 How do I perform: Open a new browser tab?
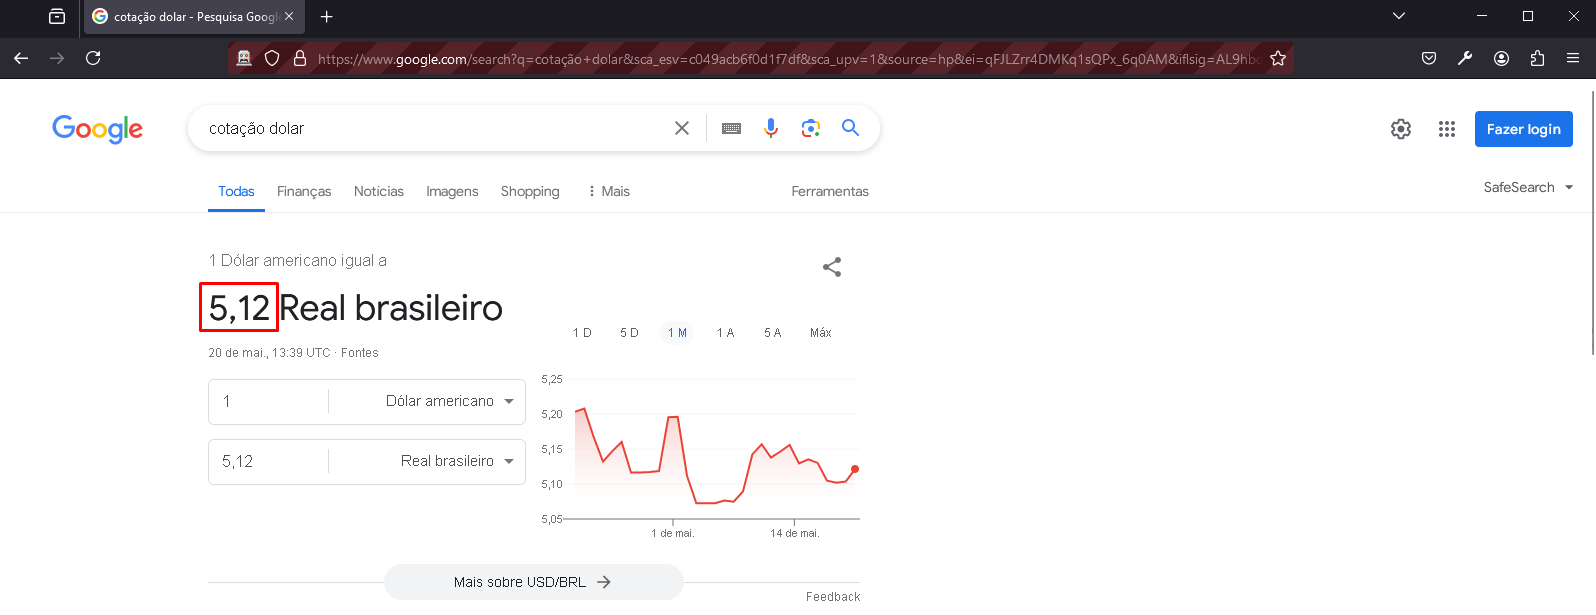(x=327, y=16)
